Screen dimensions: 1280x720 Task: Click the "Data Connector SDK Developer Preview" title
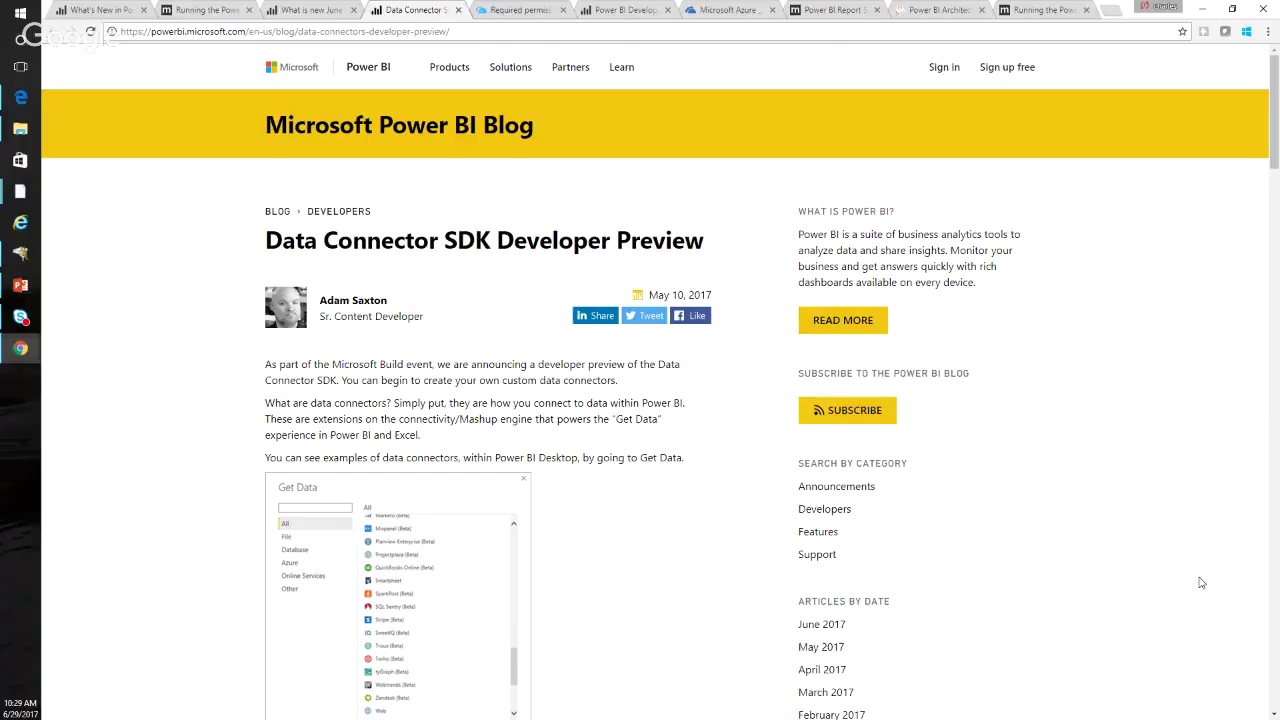484,241
